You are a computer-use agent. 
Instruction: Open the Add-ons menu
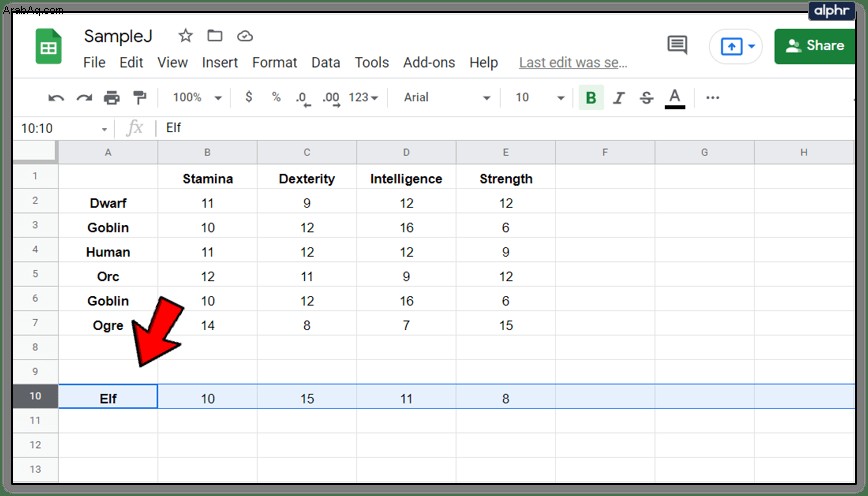(429, 63)
